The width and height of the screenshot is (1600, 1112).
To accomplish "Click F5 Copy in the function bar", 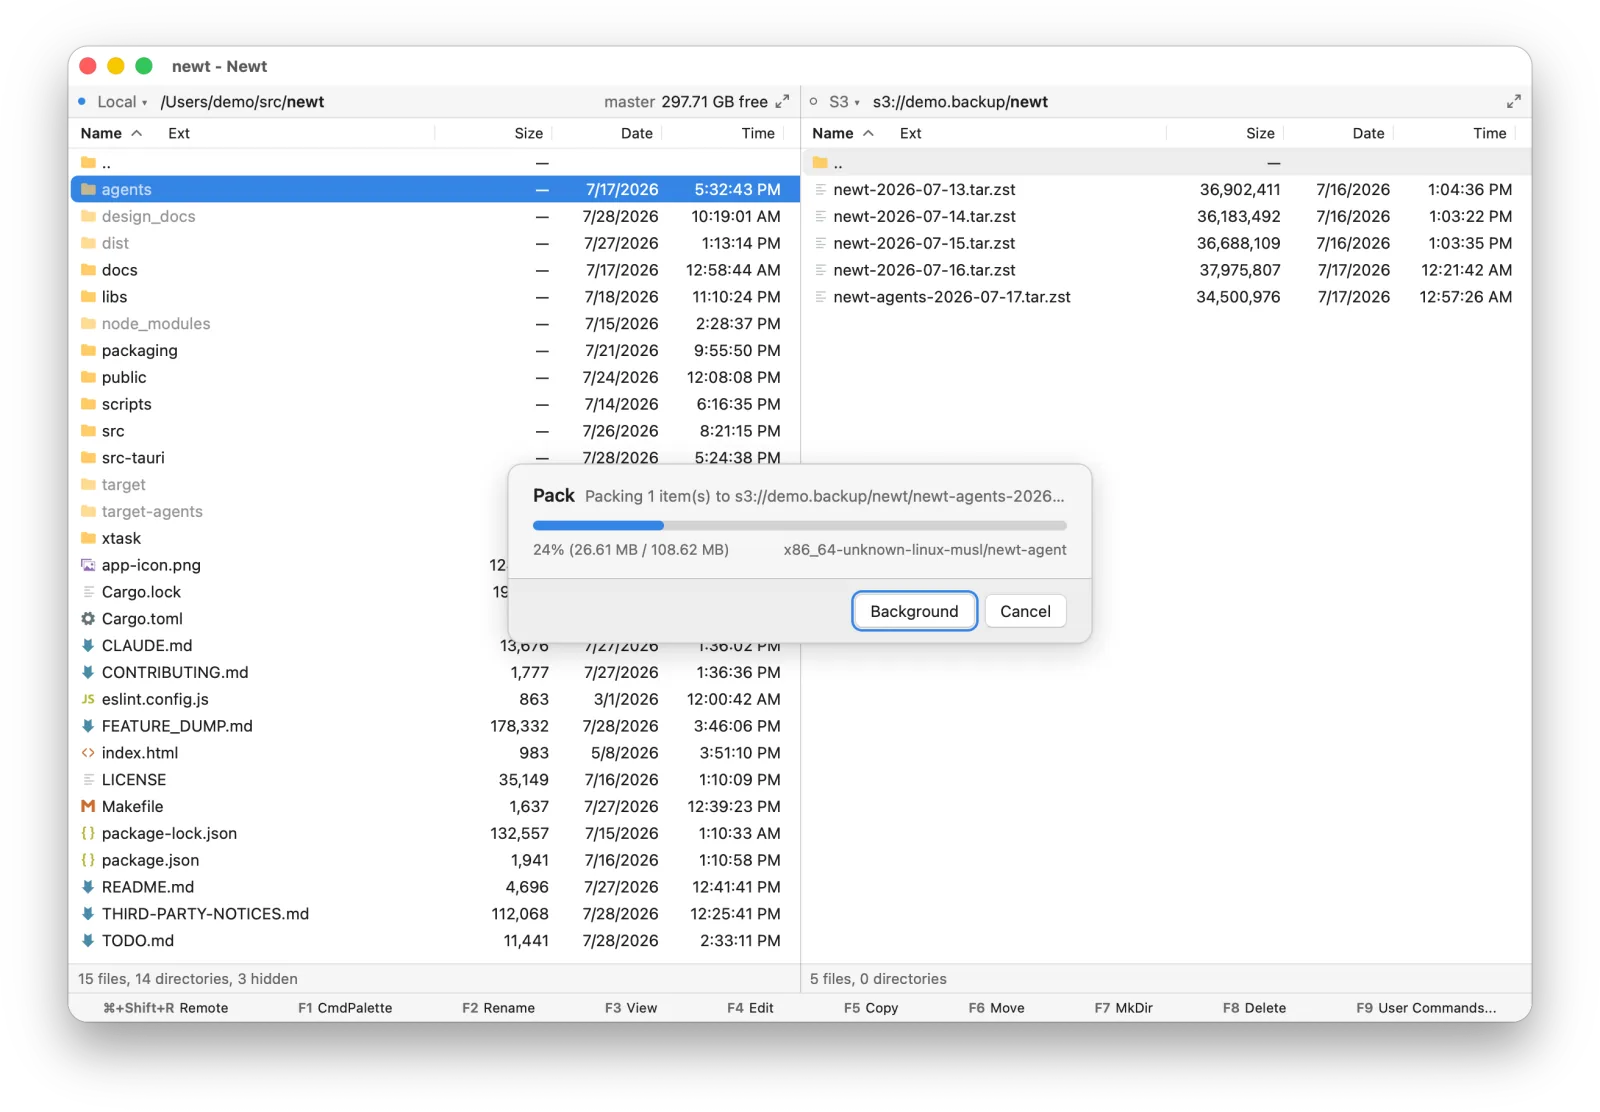I will coord(871,1008).
